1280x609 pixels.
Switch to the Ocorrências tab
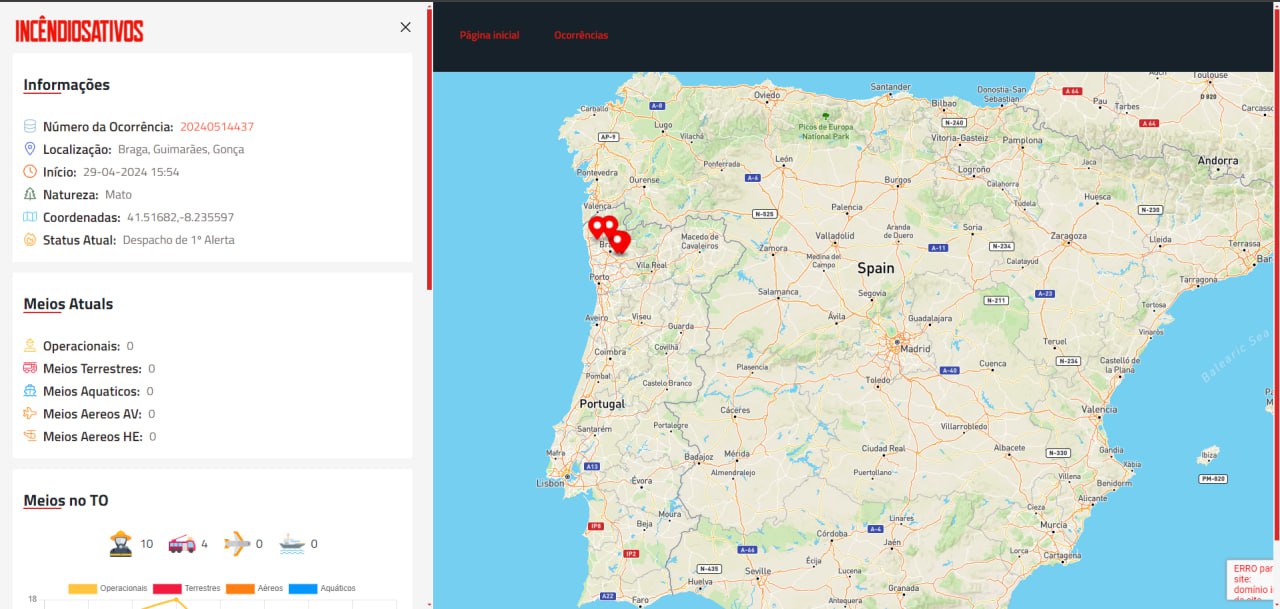582,35
